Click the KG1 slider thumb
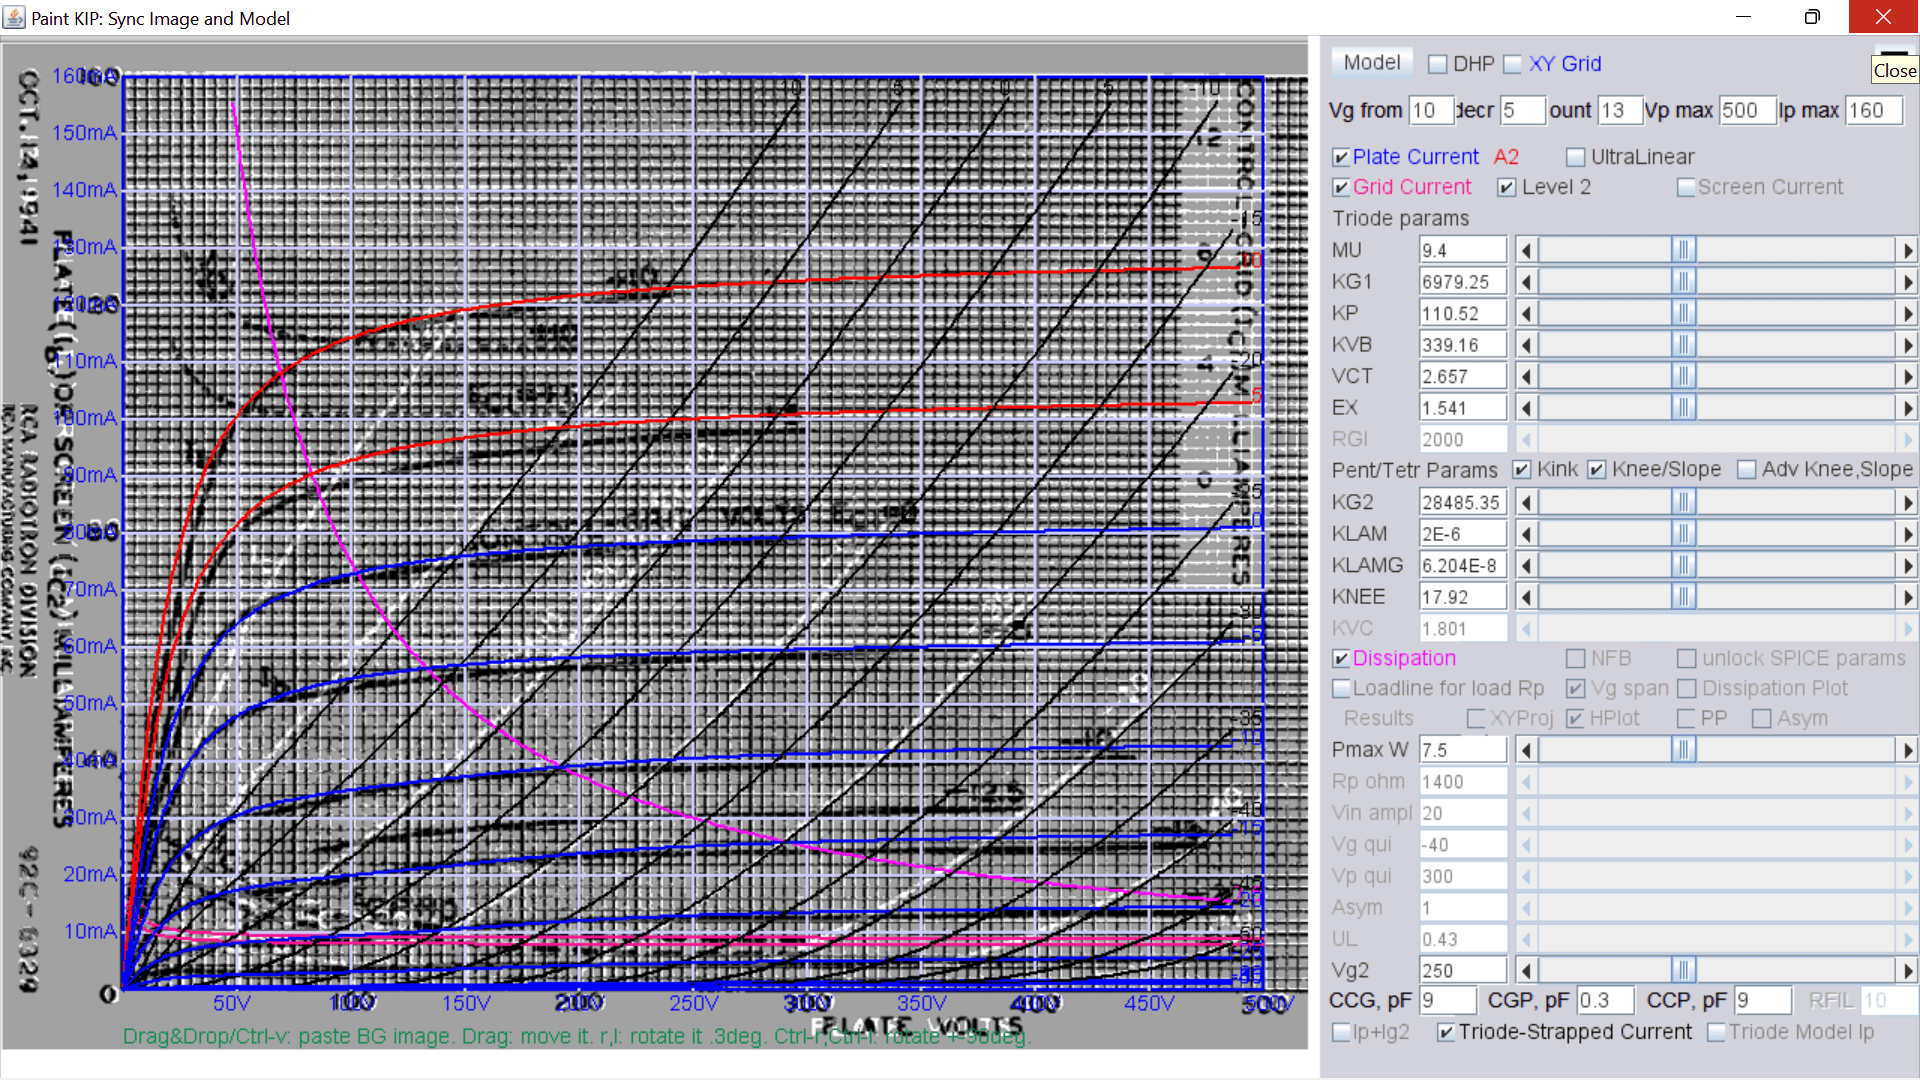This screenshot has width=1920, height=1080. [x=1684, y=282]
